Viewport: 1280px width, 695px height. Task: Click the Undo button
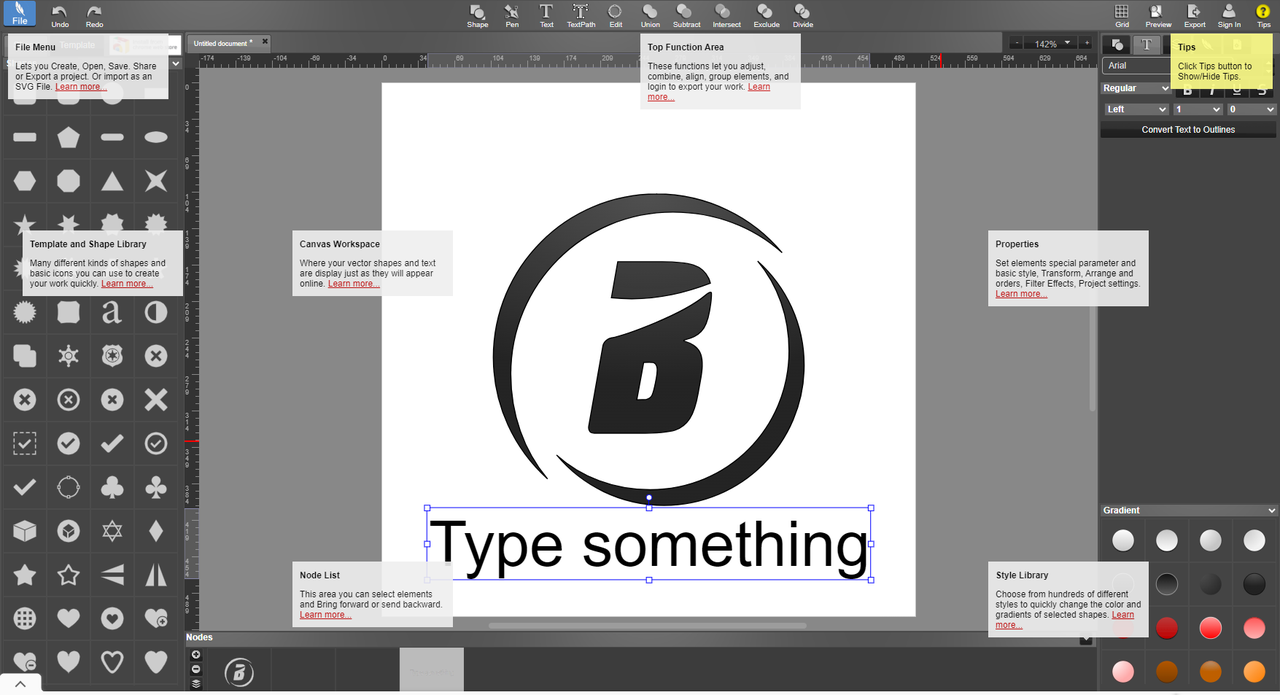(x=60, y=15)
